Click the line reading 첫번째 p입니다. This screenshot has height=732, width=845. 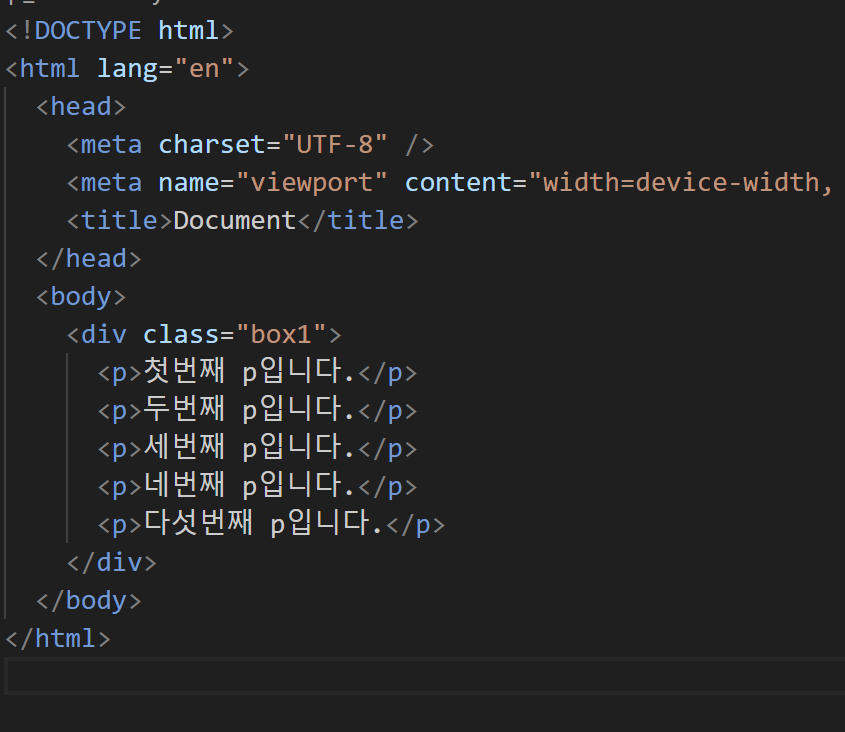tap(257, 372)
